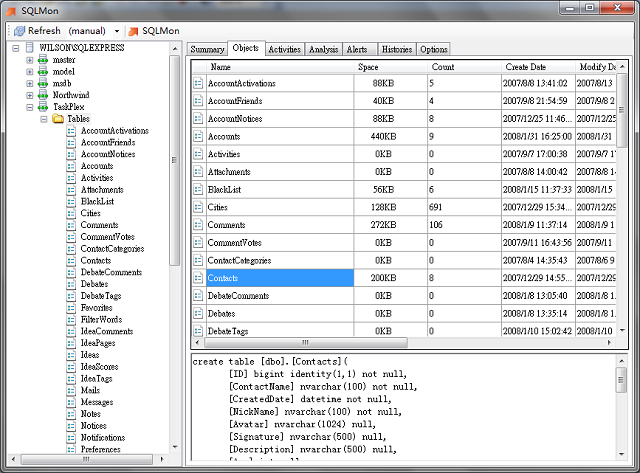Click the Tables folder icon
Viewport: 640px width, 473px height.
(57, 119)
